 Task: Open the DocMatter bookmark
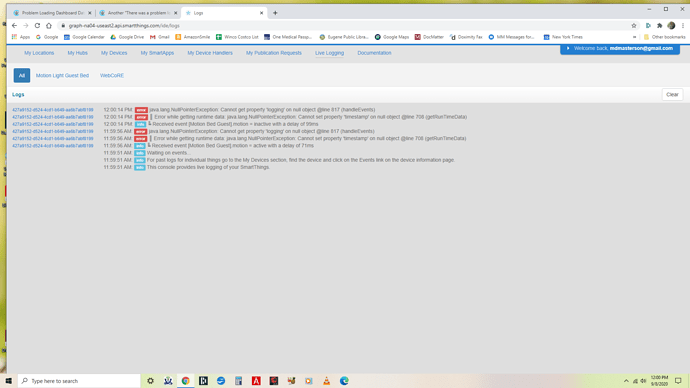point(429,37)
